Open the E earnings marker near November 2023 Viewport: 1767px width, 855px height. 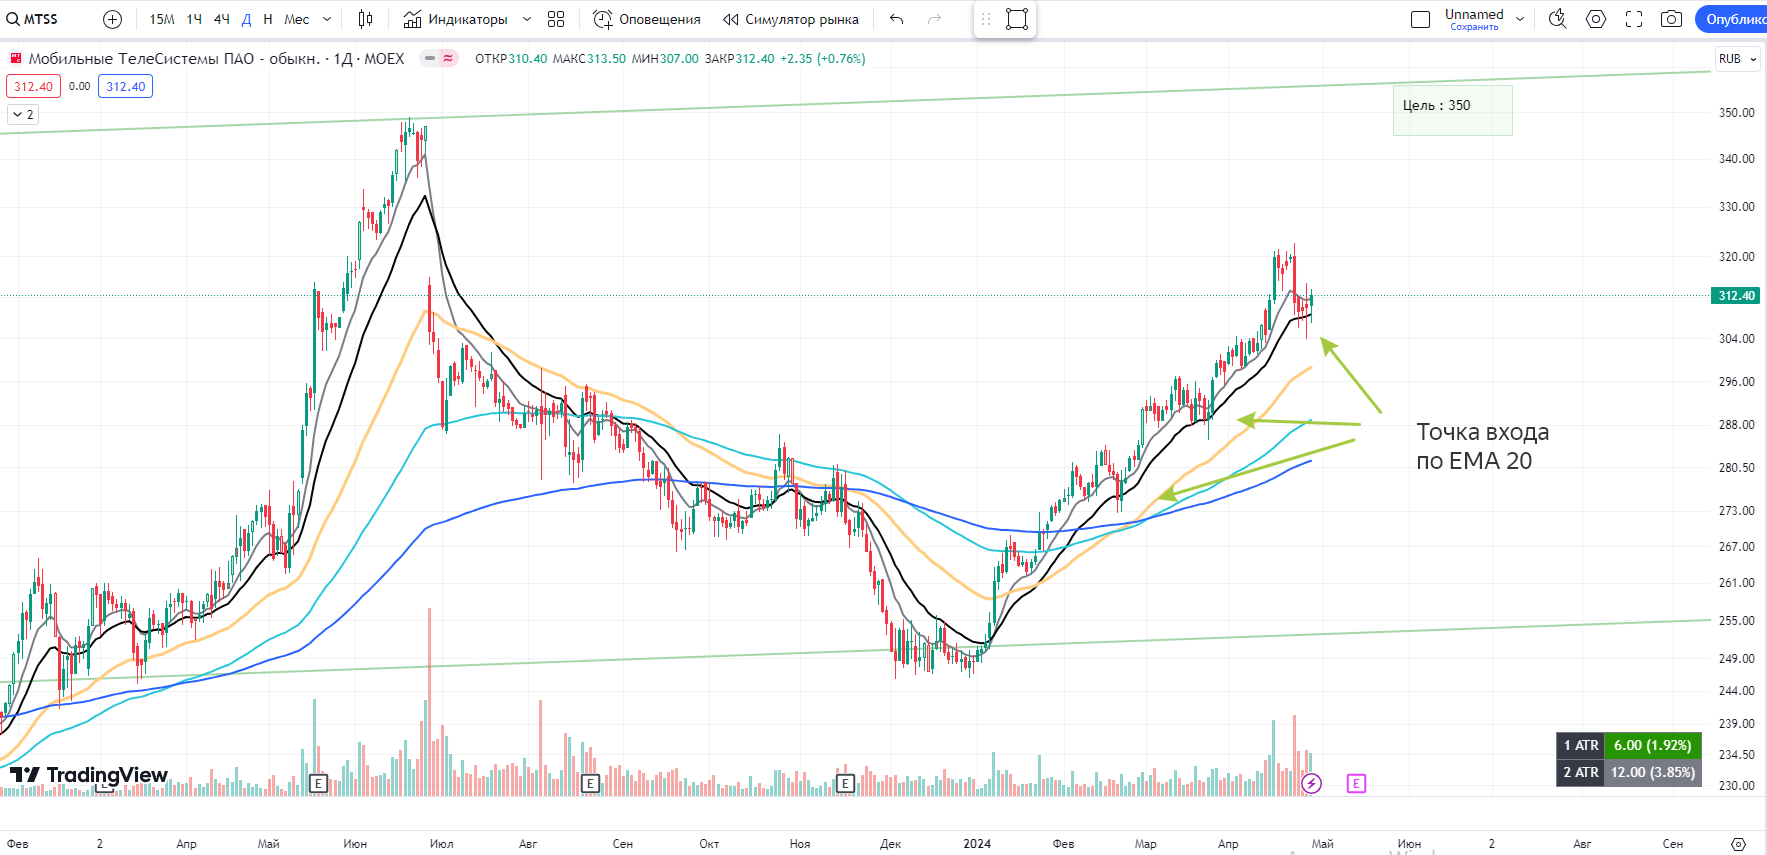[845, 784]
